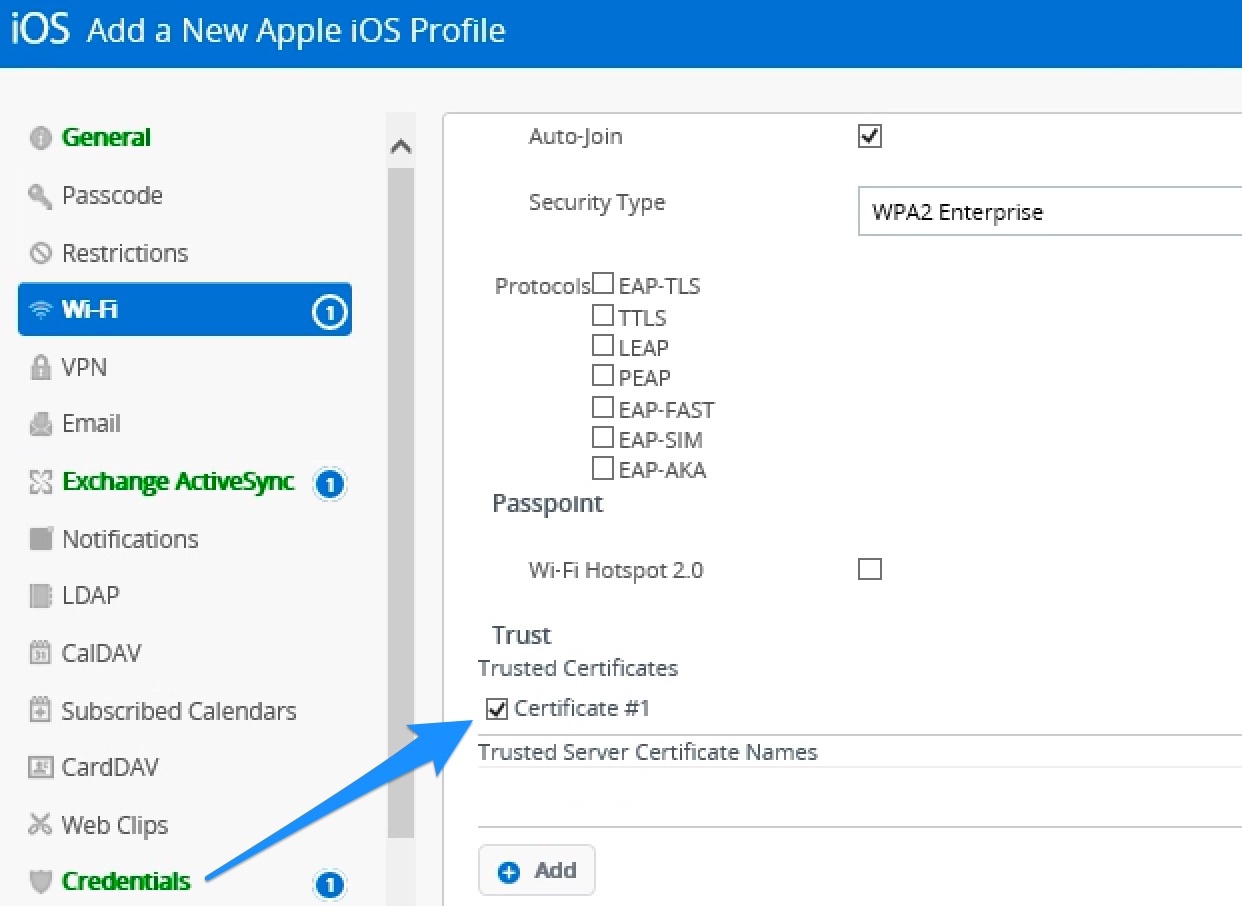Enable the EAP-TLS protocol checkbox
Image resolution: width=1242 pixels, height=906 pixels.
[x=603, y=285]
